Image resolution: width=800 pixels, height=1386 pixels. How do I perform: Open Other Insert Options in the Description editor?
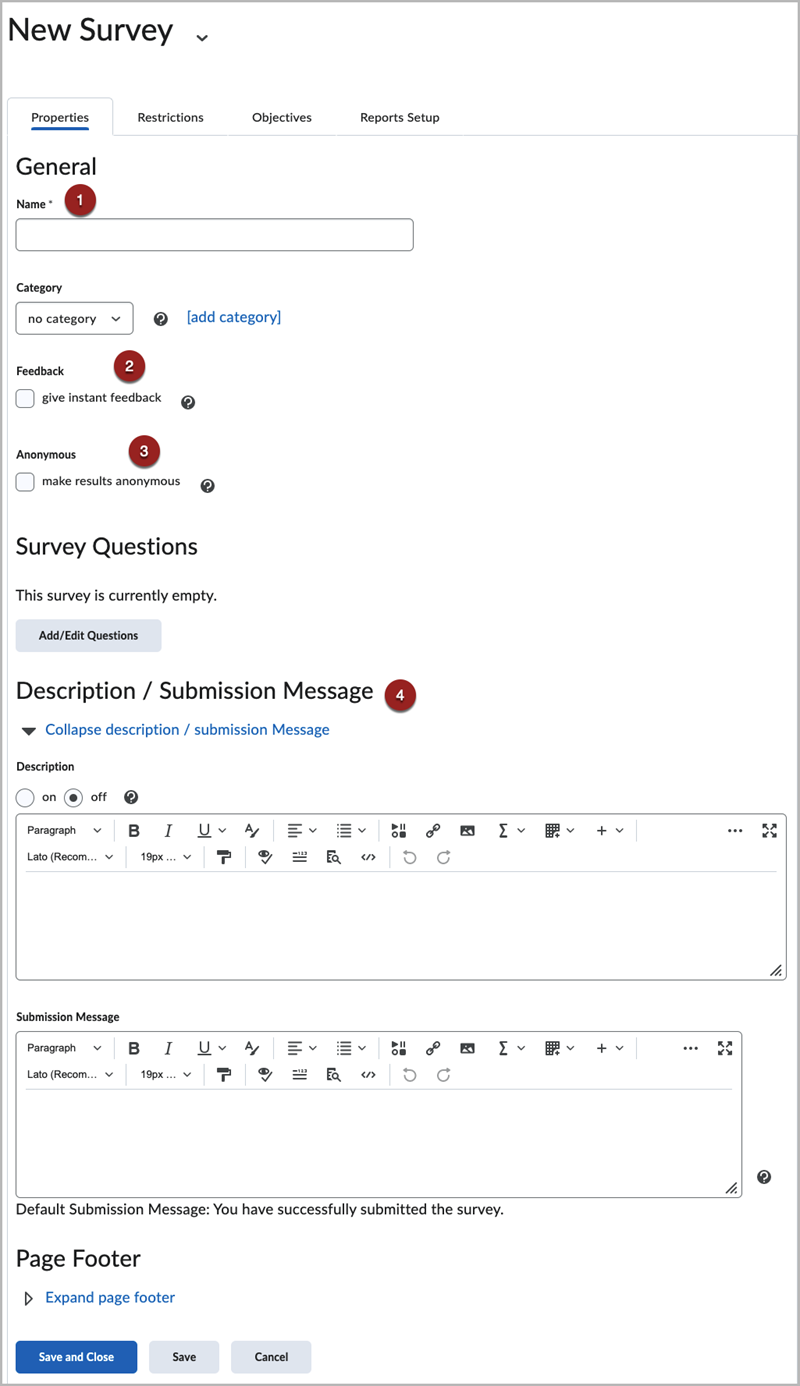pos(609,831)
